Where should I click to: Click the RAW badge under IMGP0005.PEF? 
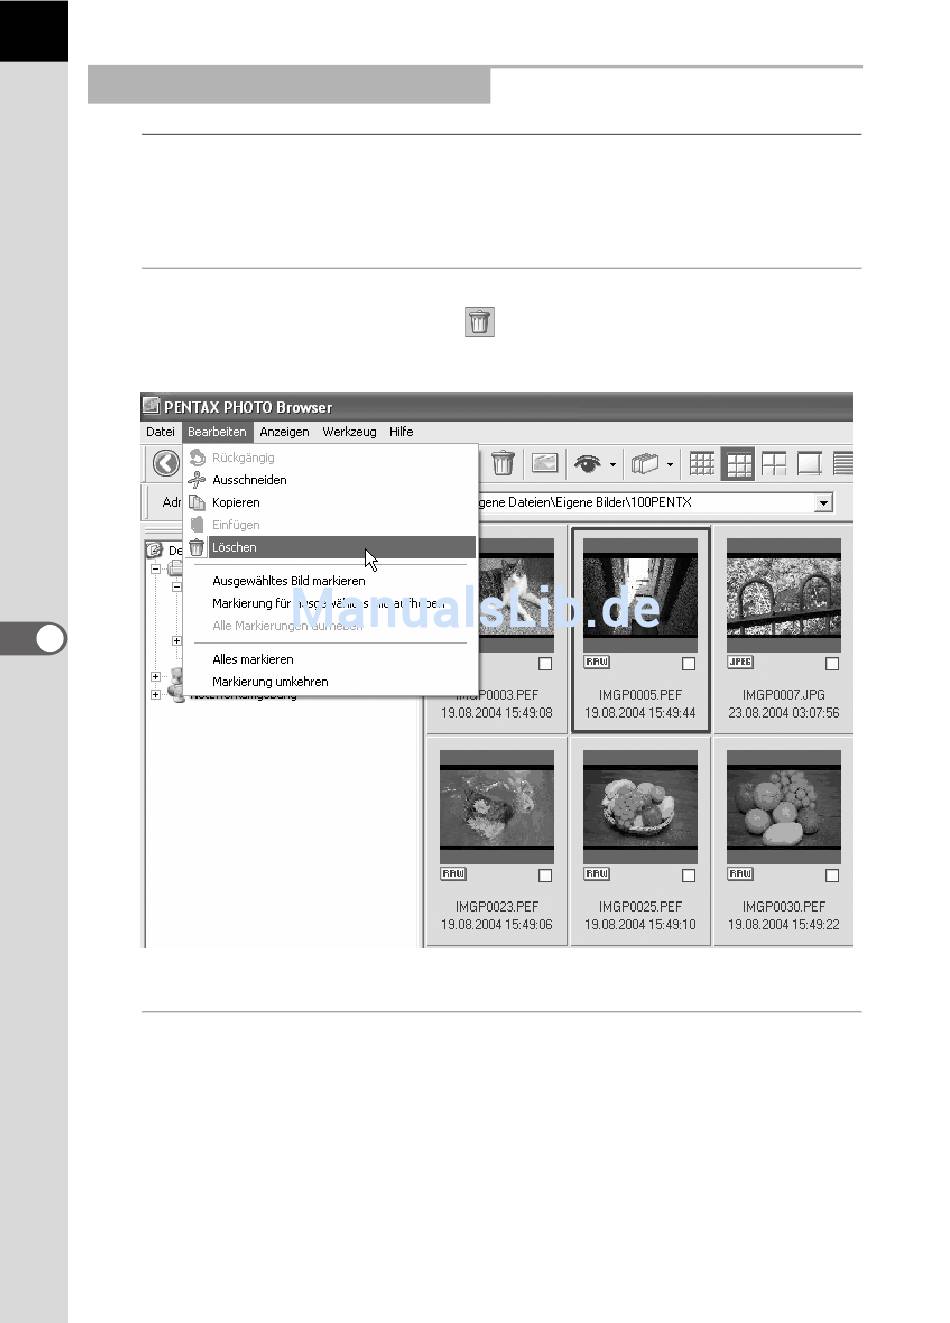point(596,662)
